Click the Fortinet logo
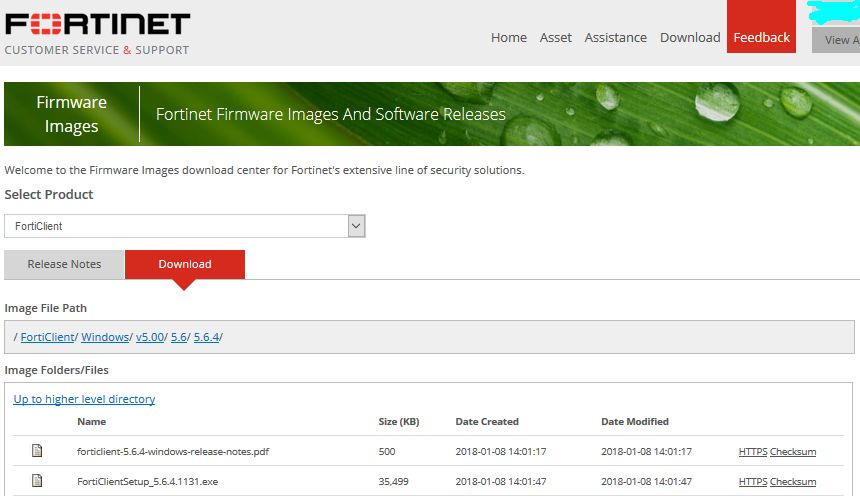 coord(97,24)
